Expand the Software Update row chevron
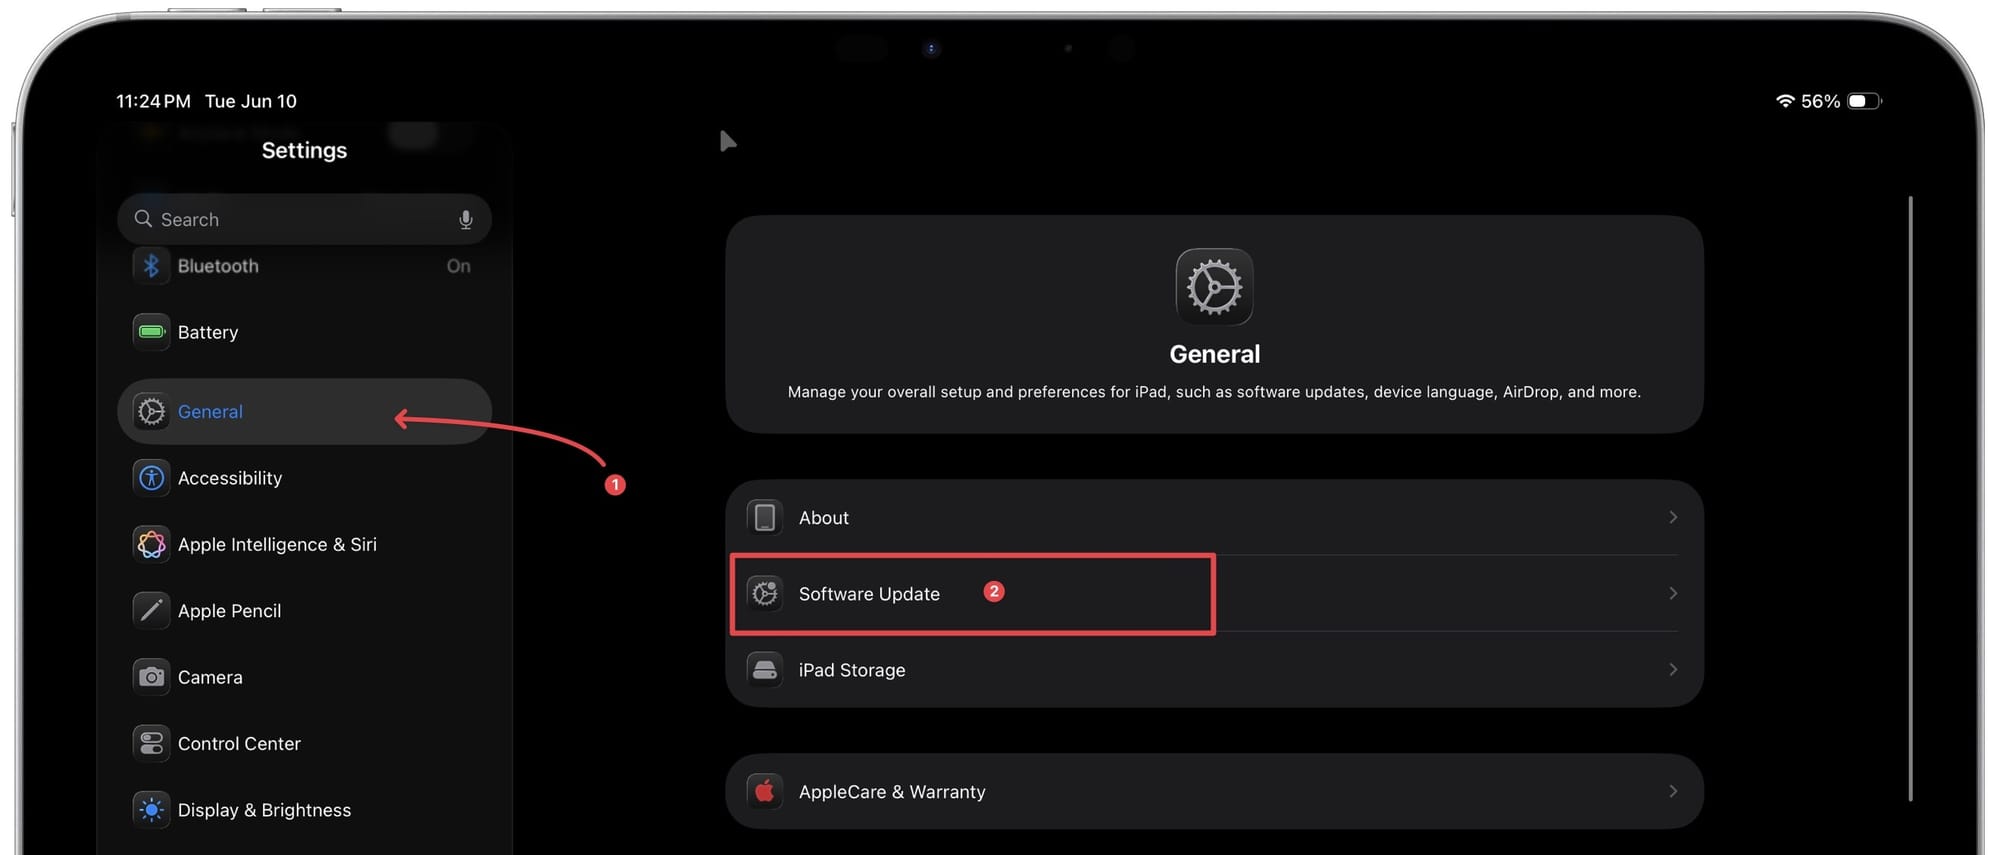2000x855 pixels. click(1673, 593)
